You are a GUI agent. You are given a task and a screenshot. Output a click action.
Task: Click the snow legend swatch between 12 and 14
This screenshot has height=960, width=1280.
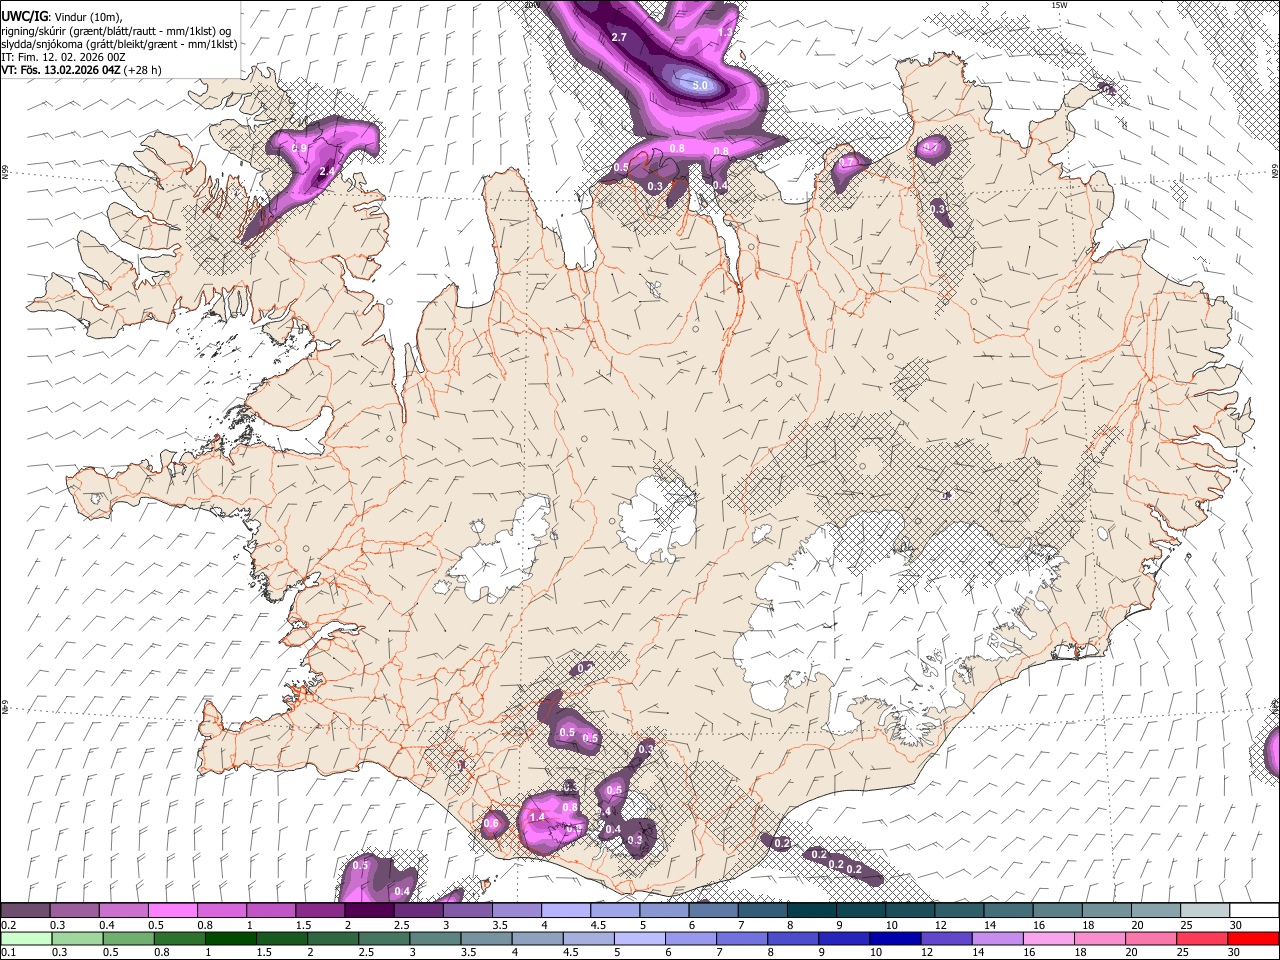click(958, 911)
